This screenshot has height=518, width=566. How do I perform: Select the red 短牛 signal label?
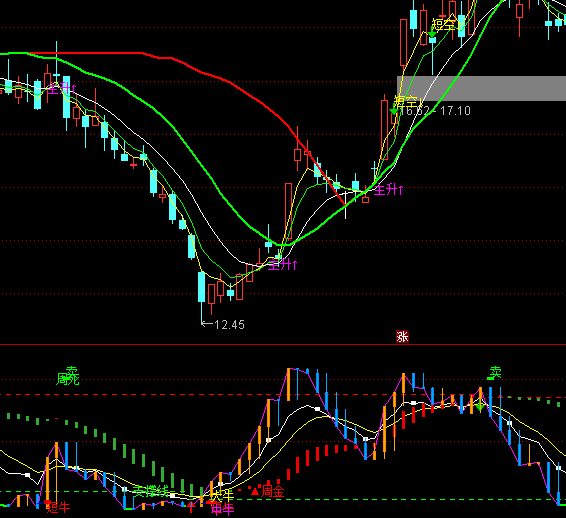(58, 507)
